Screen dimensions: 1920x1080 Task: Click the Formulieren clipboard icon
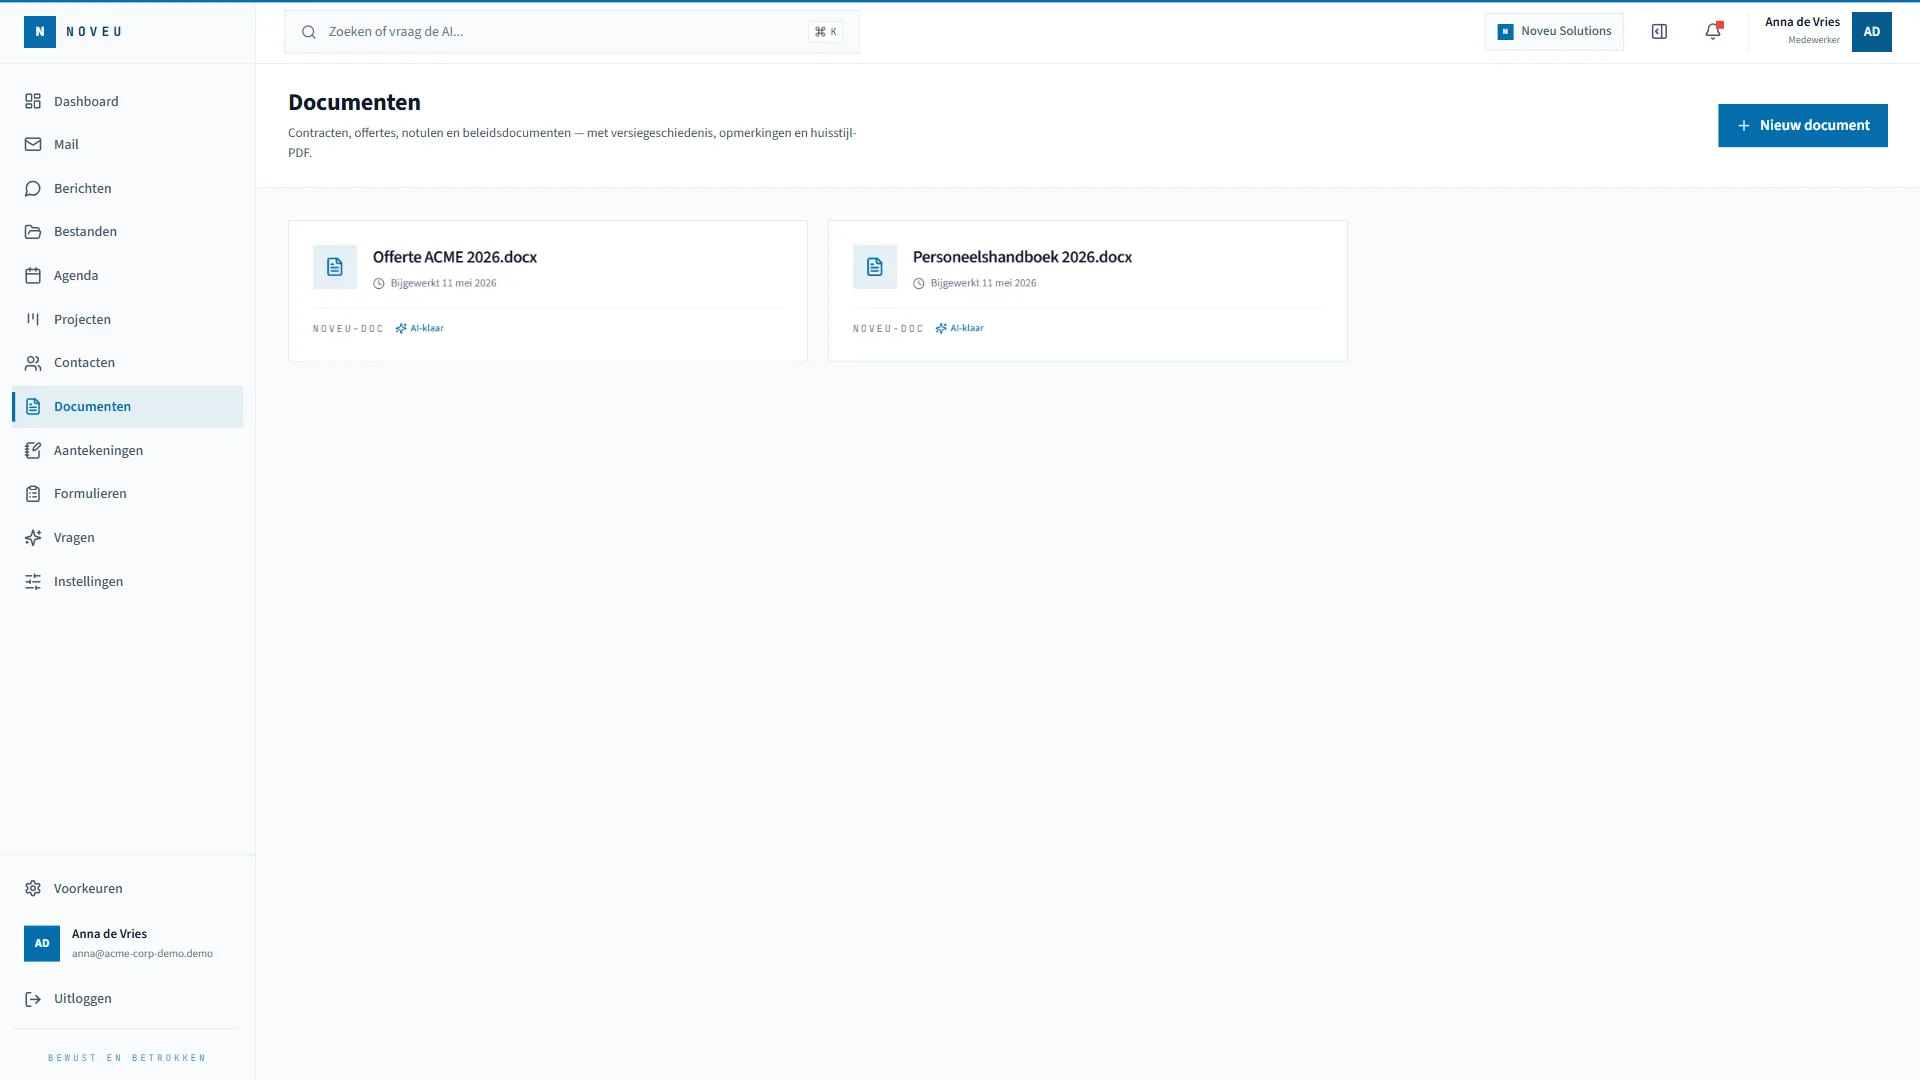33,493
